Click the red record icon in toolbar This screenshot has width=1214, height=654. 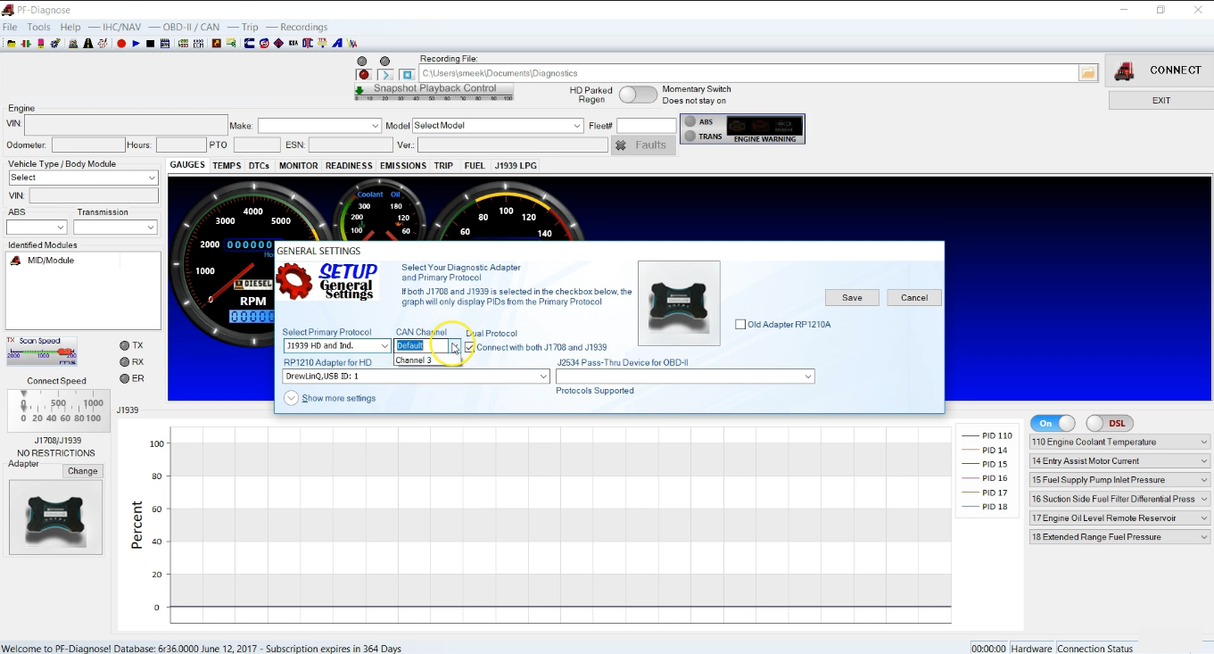tap(121, 44)
